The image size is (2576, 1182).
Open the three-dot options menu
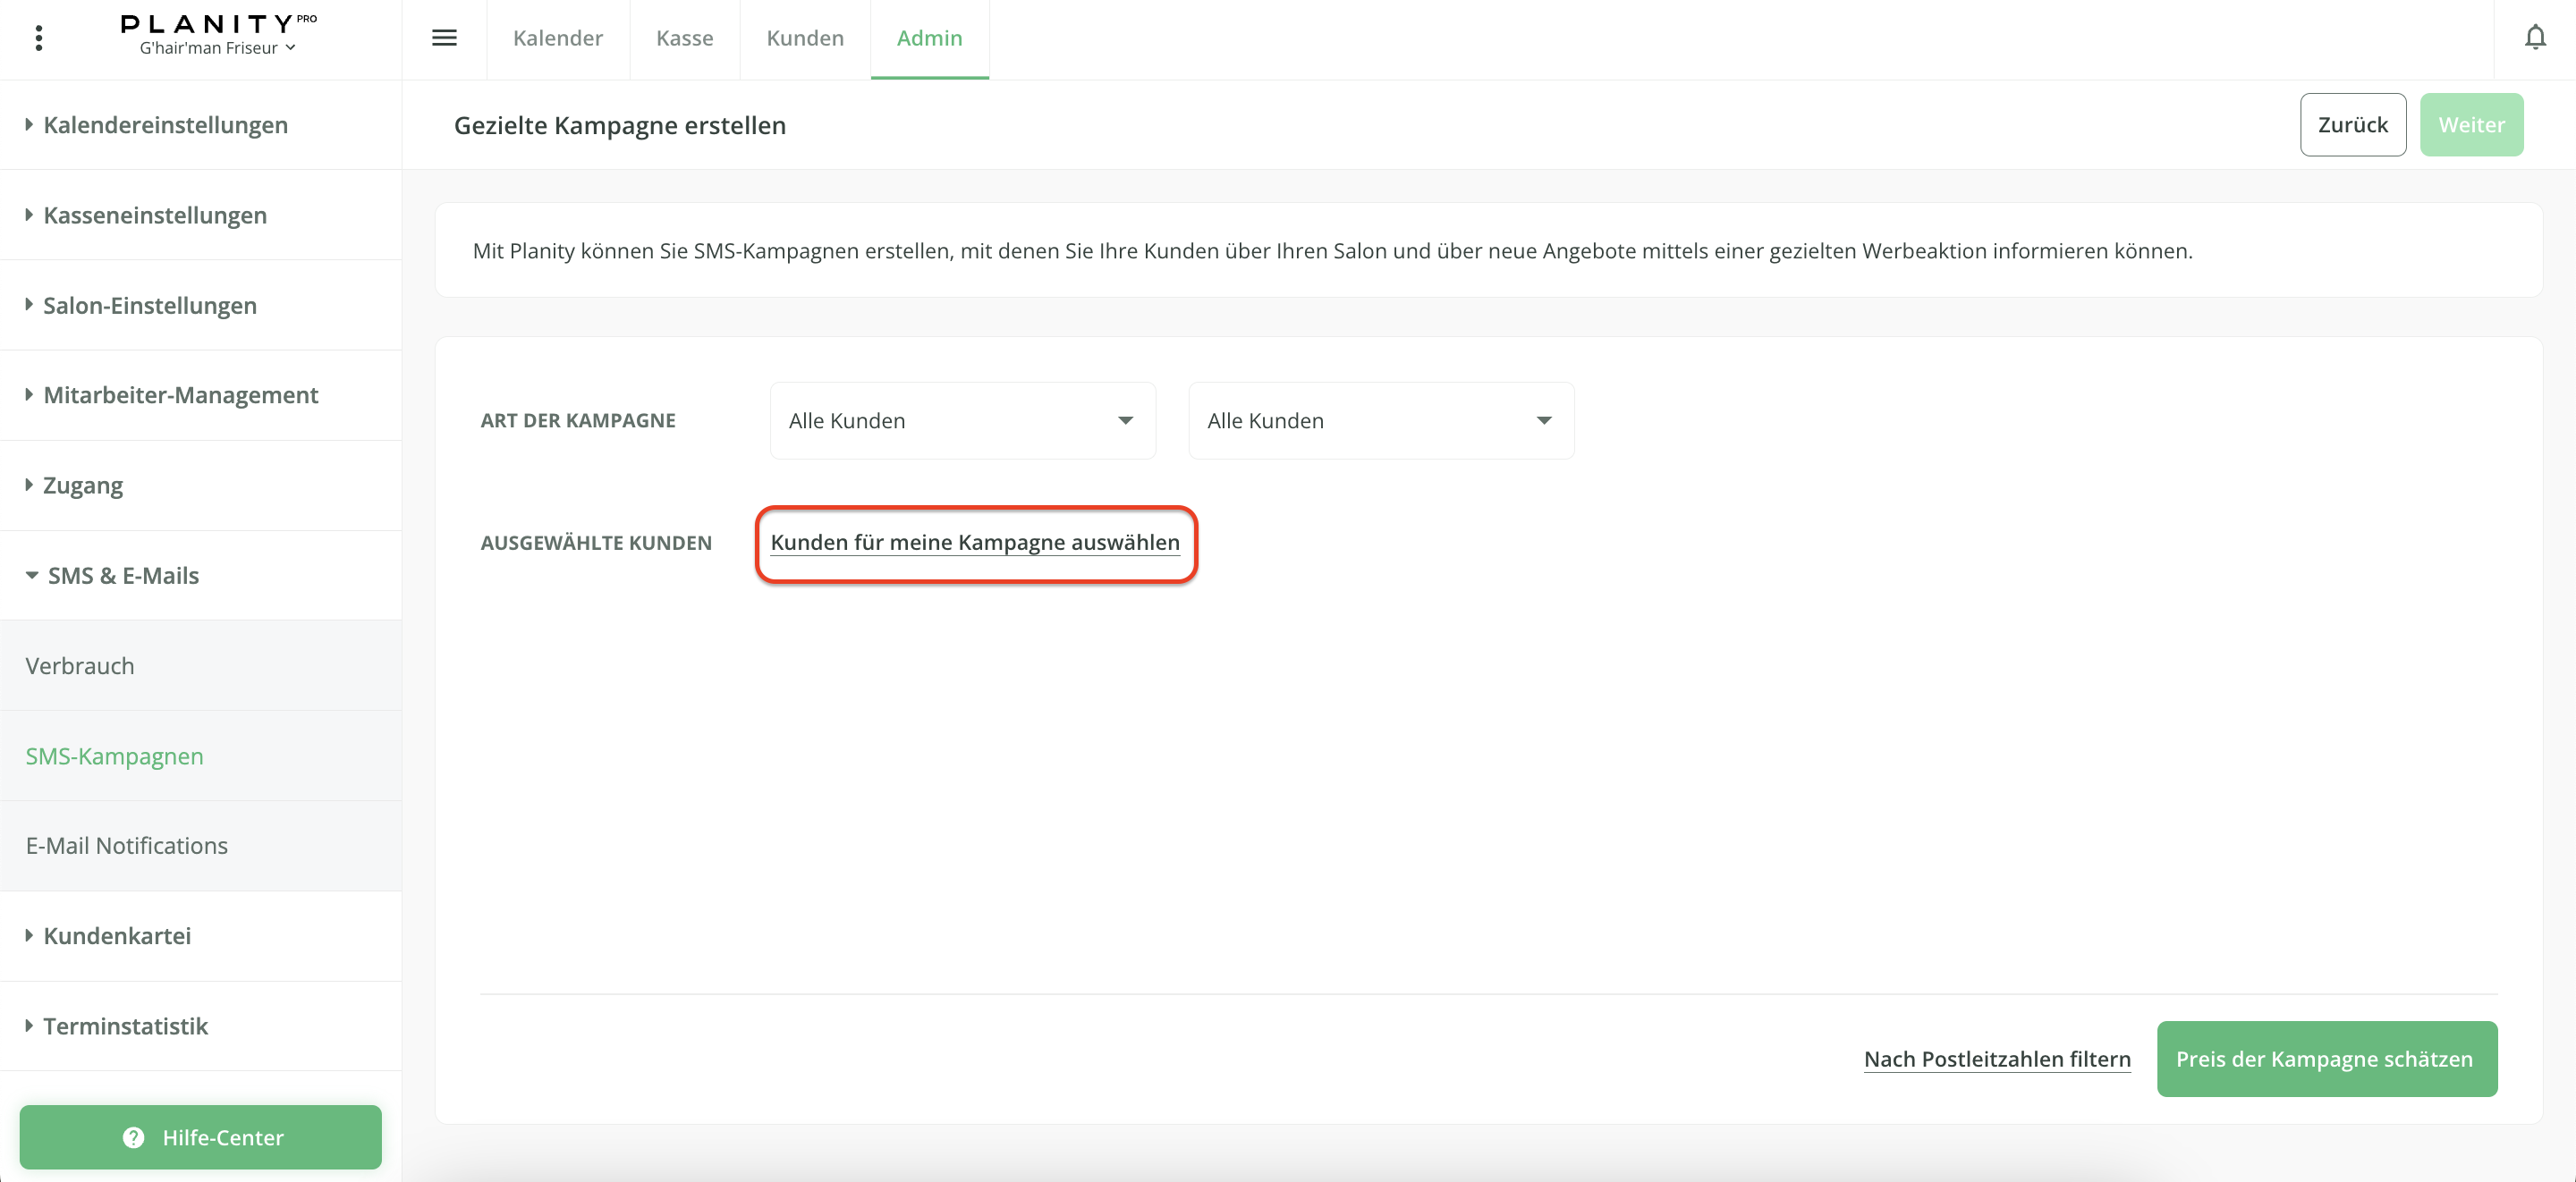click(x=39, y=38)
